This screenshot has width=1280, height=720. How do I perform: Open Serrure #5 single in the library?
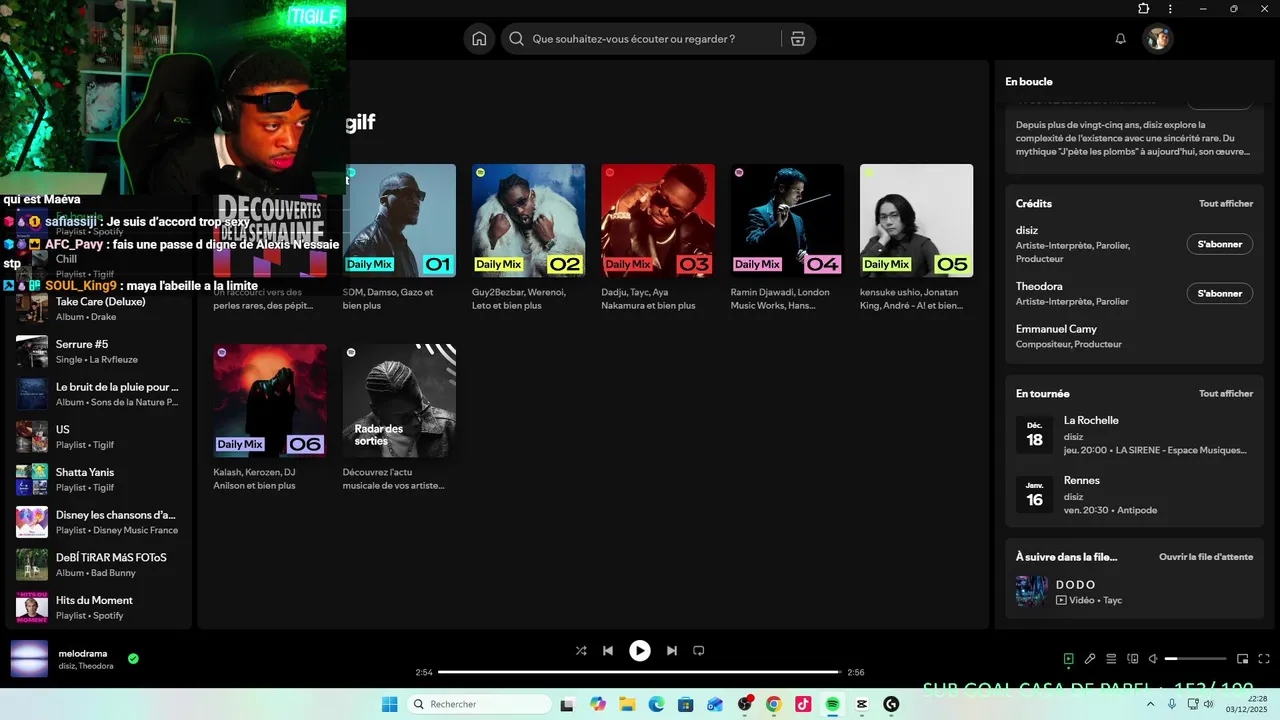click(97, 351)
